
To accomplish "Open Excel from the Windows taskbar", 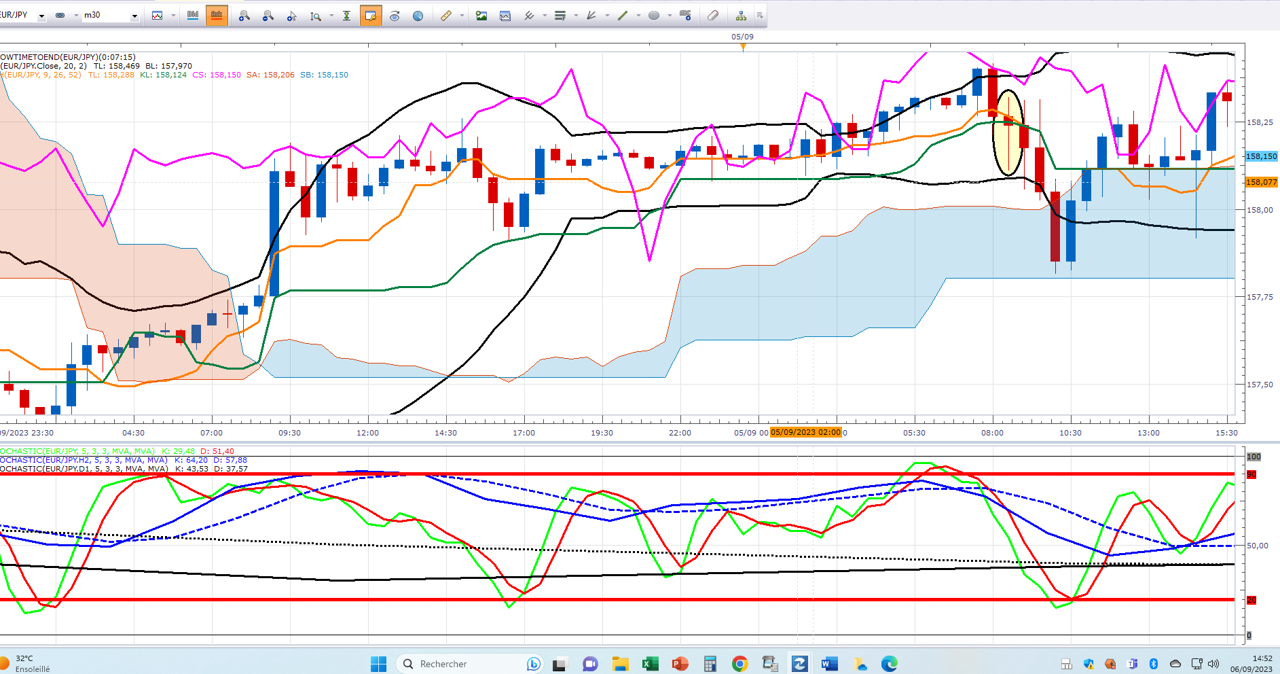I will click(650, 664).
